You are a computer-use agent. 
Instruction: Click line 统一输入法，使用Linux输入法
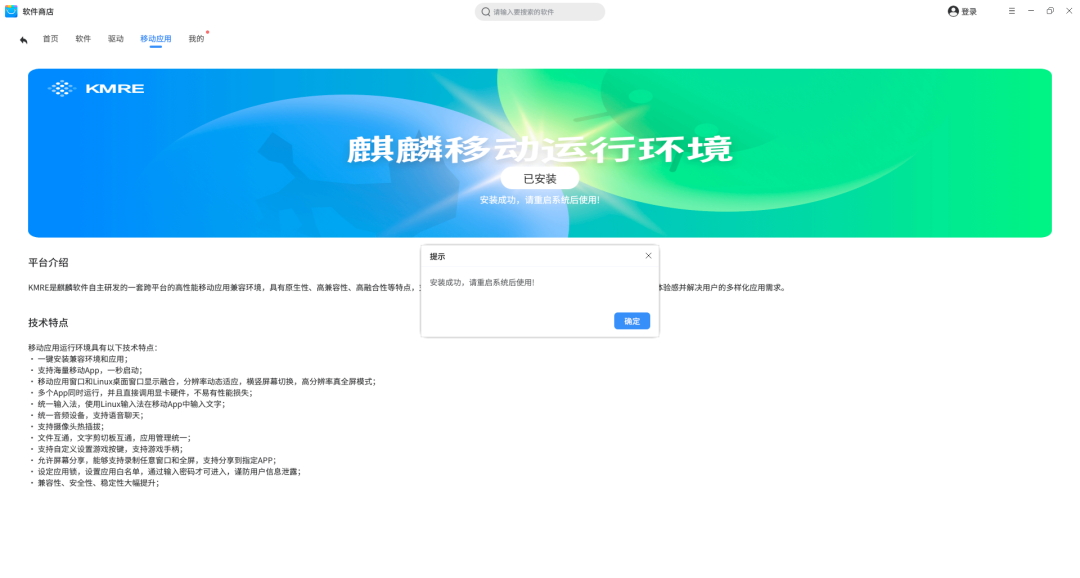132,404
